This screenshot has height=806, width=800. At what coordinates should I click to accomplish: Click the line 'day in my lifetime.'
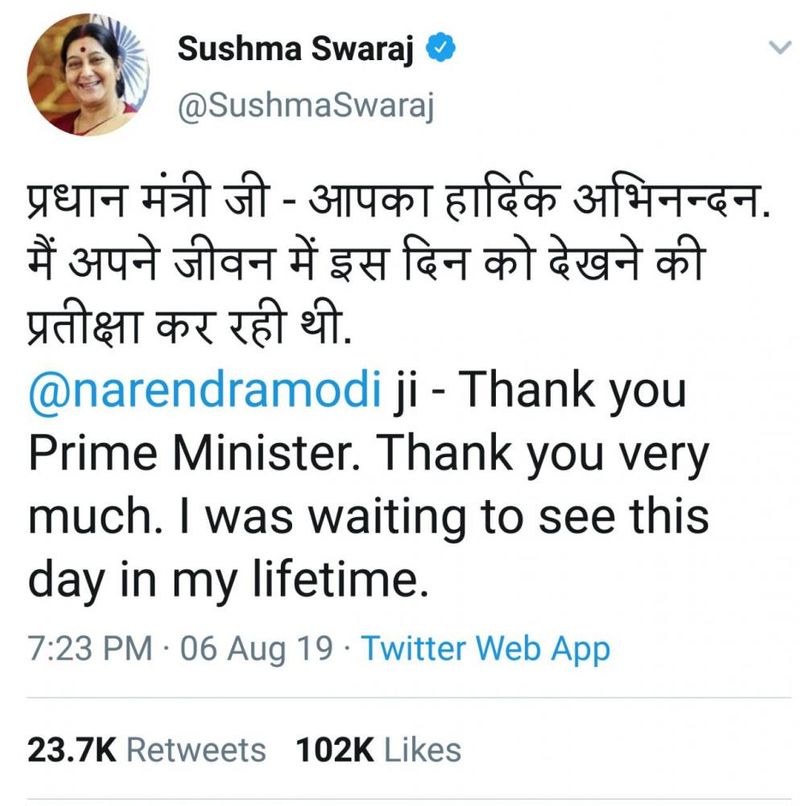(229, 580)
